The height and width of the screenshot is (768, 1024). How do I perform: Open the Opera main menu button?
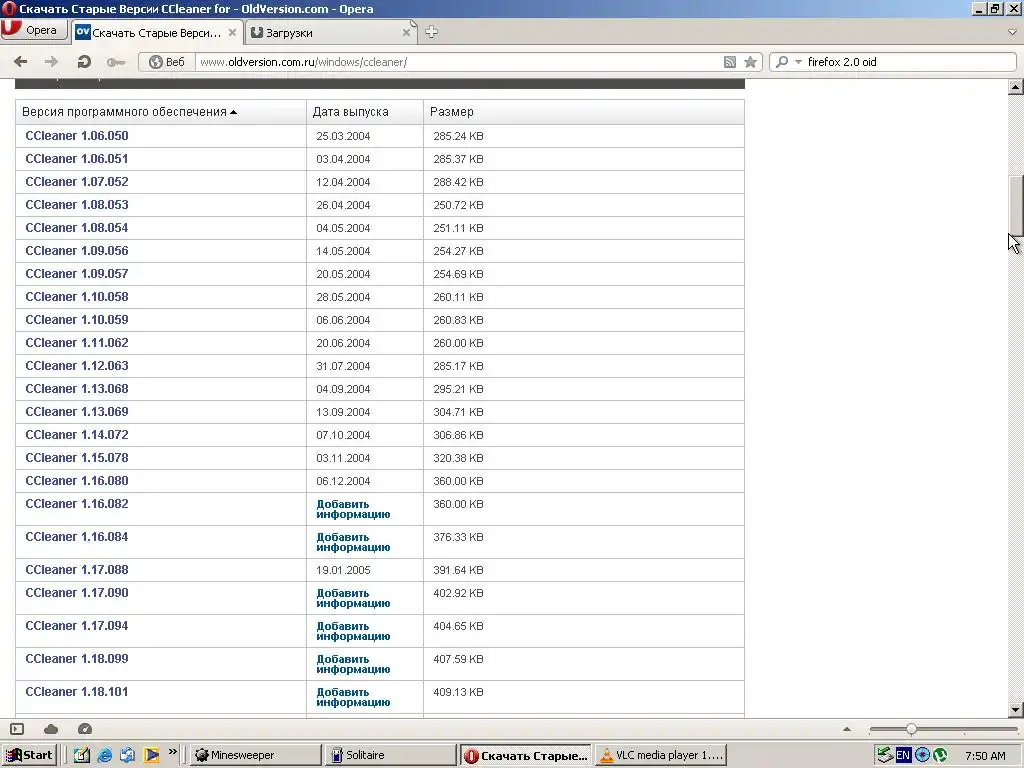tap(34, 30)
